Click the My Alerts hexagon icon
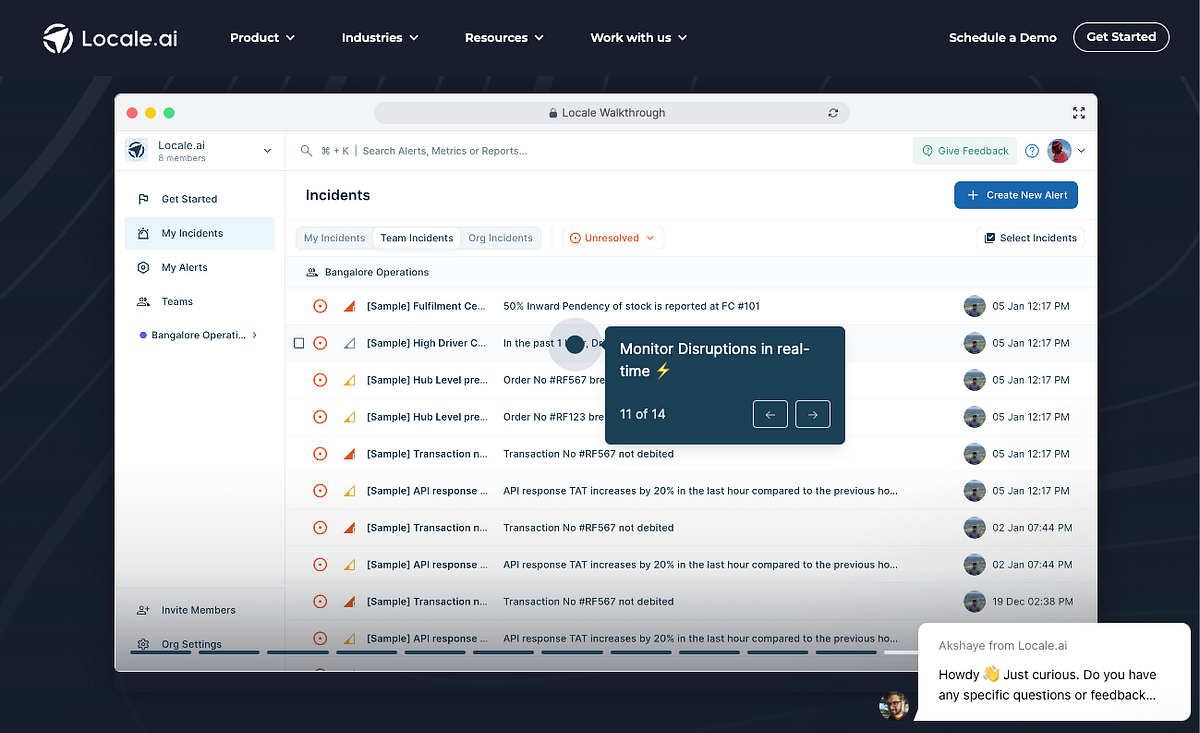 [143, 267]
